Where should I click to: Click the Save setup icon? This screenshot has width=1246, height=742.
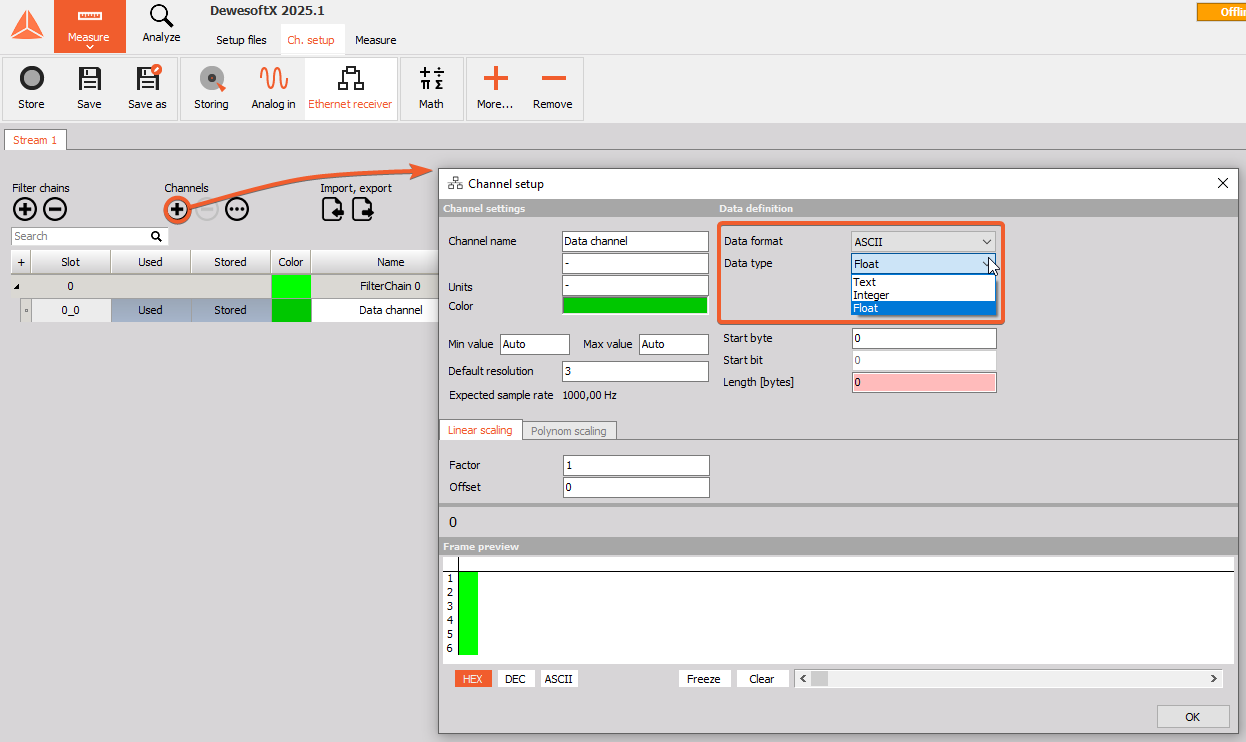(x=89, y=87)
